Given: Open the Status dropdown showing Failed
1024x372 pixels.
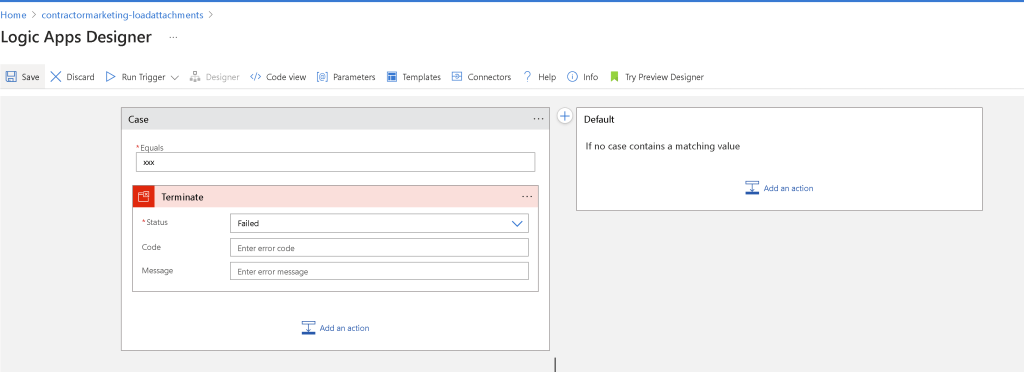Looking at the screenshot, I should point(379,223).
